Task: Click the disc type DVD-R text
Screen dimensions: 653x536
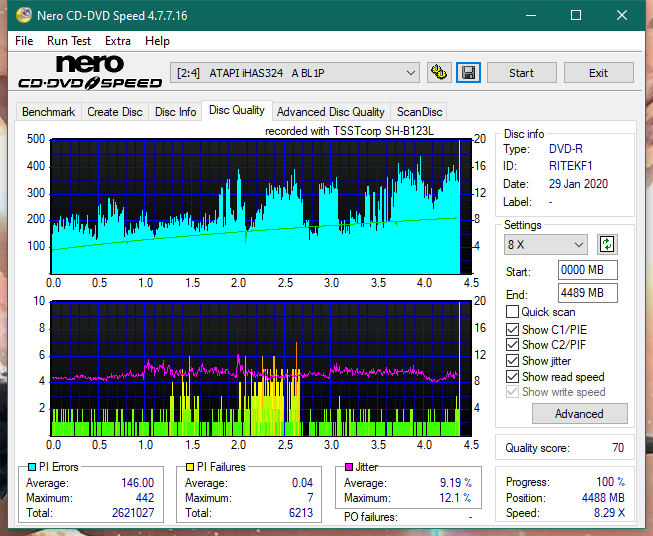Action: 566,149
